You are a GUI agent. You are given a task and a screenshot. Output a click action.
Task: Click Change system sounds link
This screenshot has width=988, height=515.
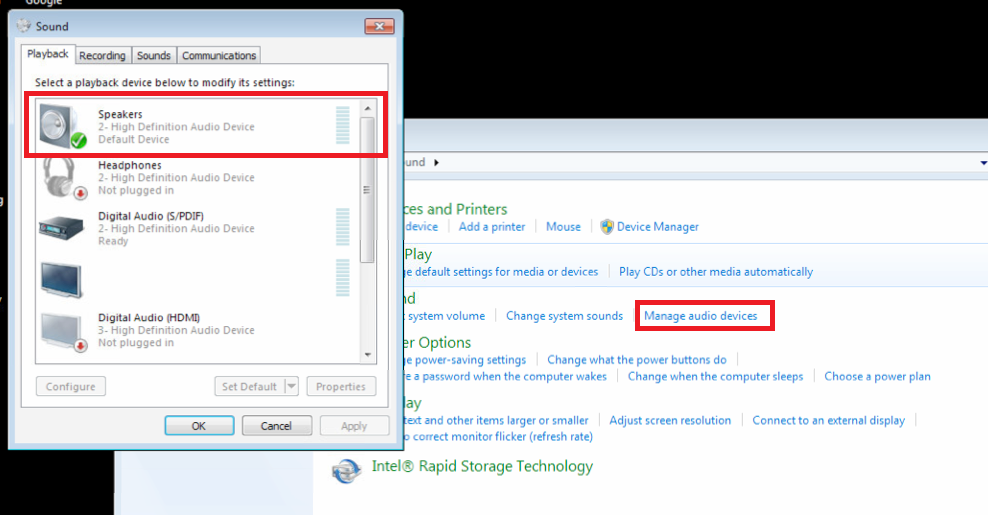(564, 316)
